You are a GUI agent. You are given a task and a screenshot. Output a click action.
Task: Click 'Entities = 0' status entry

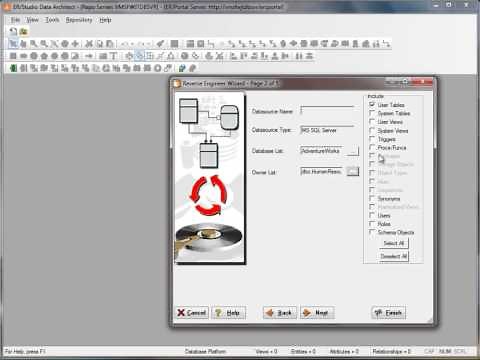click(303, 351)
